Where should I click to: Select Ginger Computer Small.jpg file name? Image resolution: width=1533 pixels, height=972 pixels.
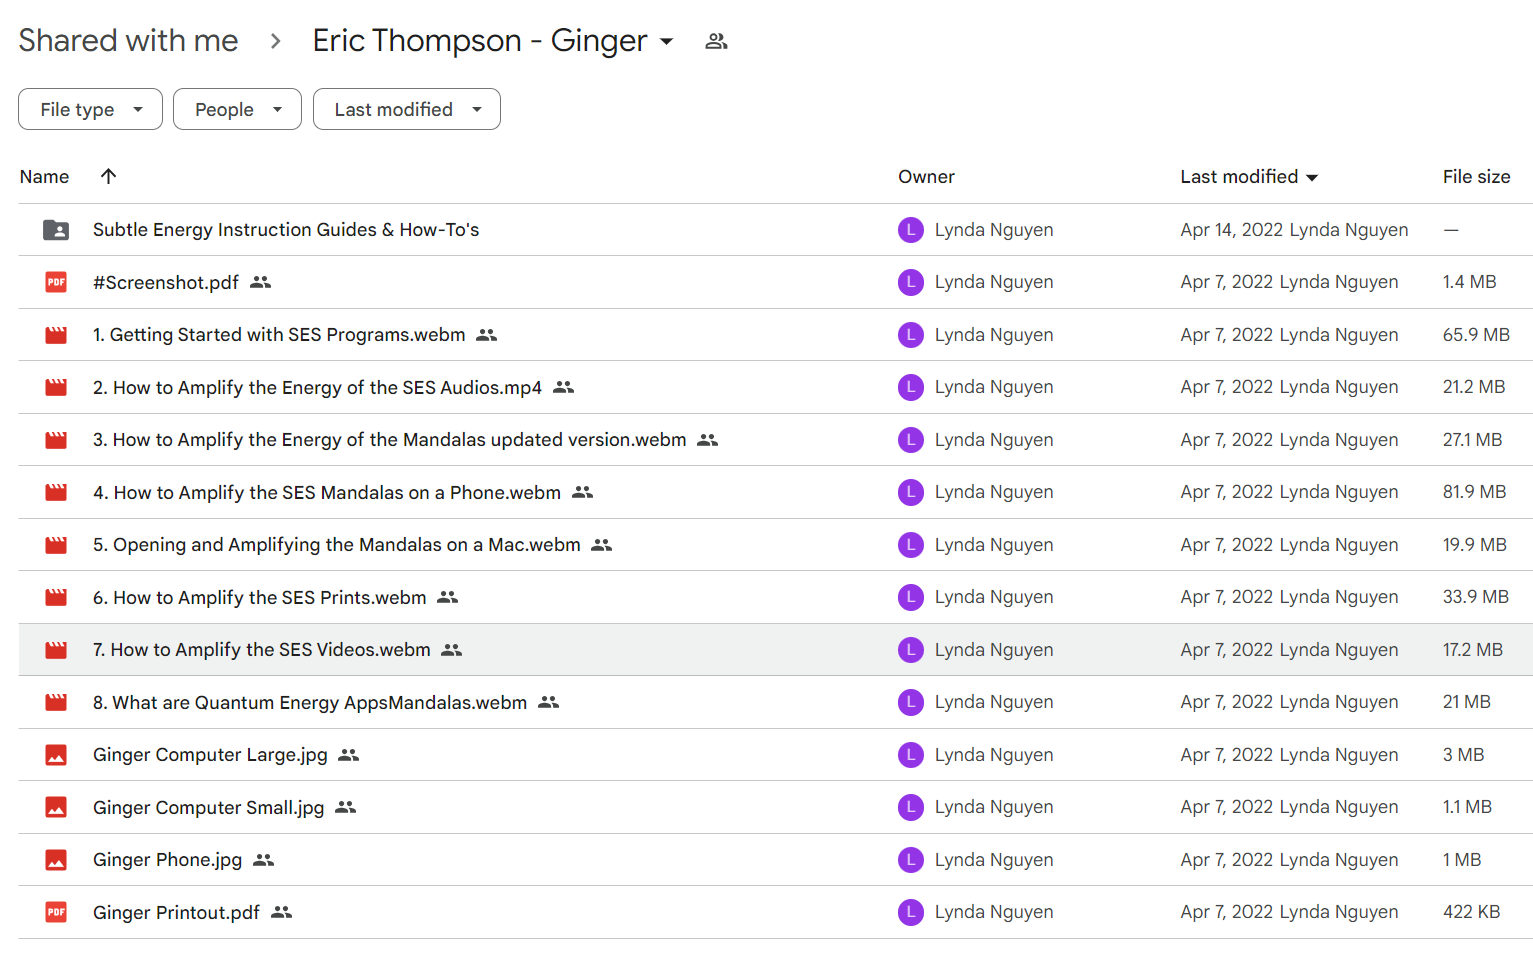coord(209,807)
